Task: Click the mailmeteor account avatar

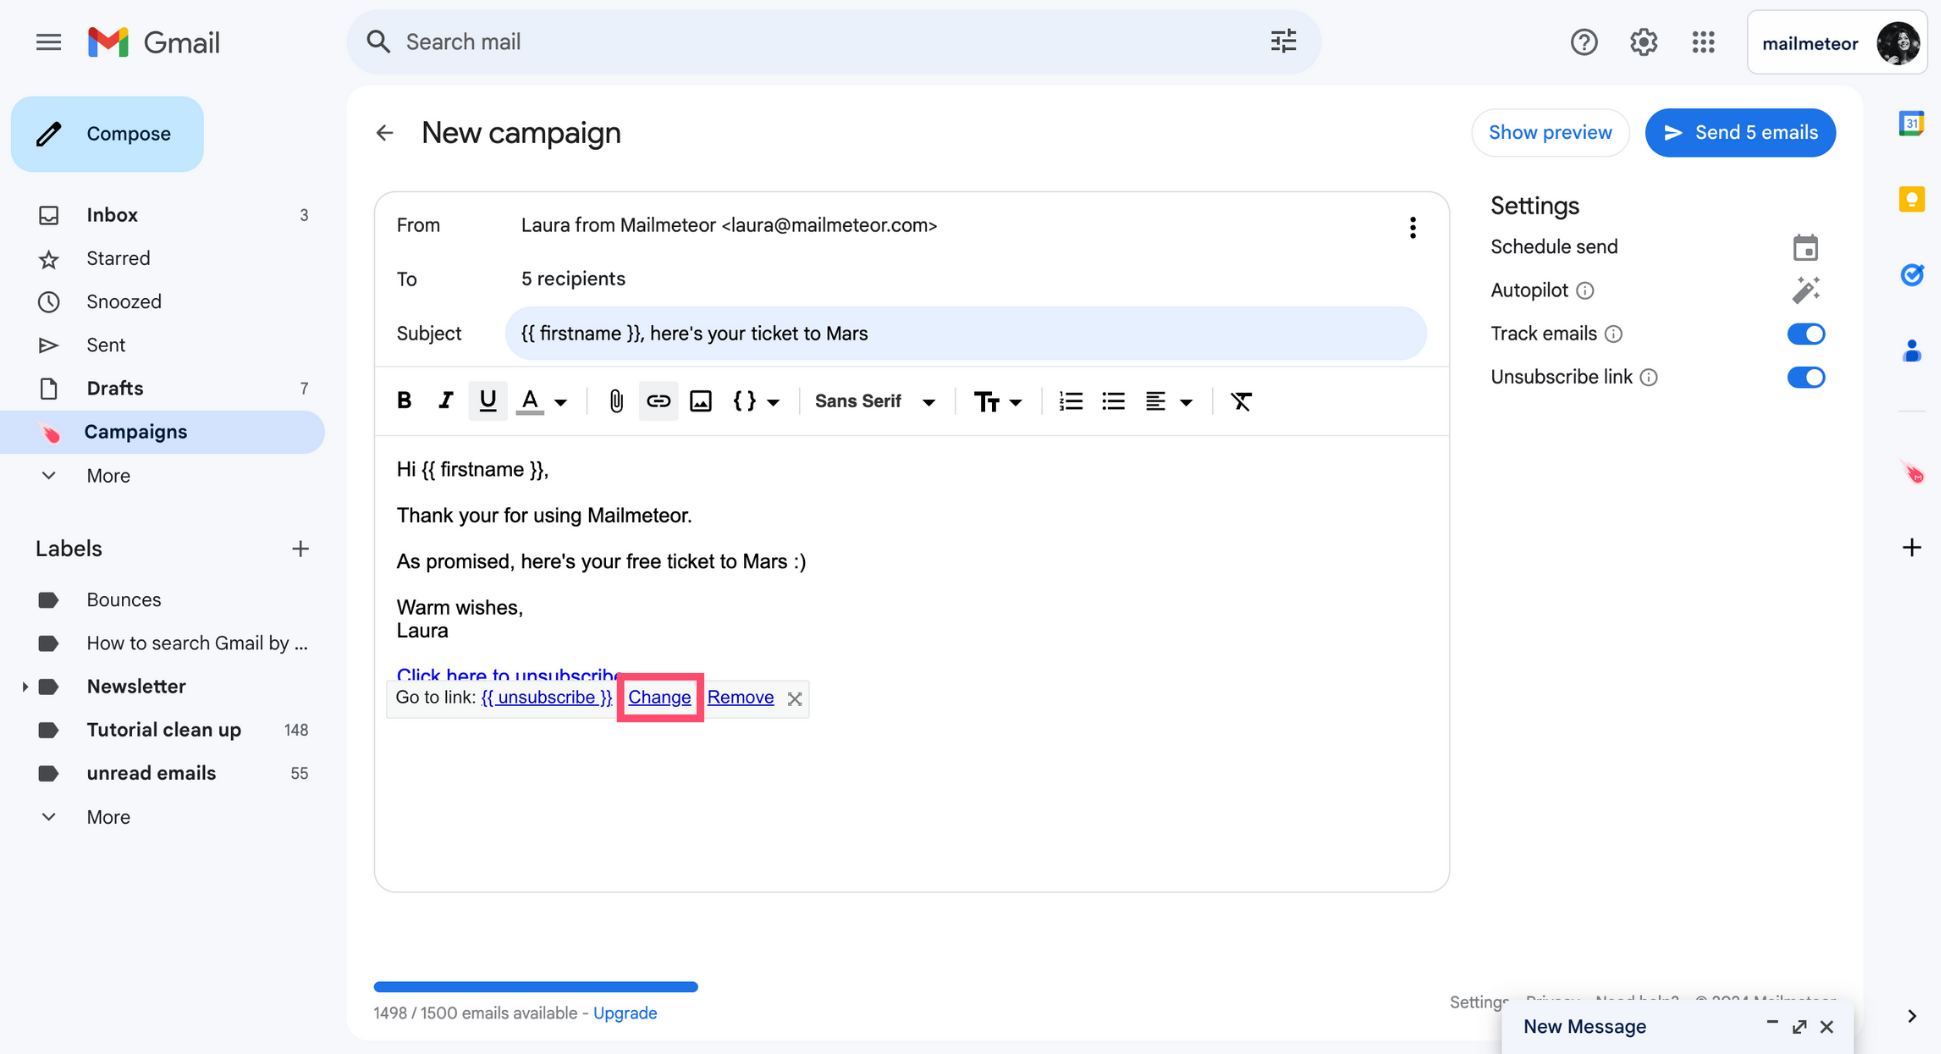Action: [x=1897, y=43]
